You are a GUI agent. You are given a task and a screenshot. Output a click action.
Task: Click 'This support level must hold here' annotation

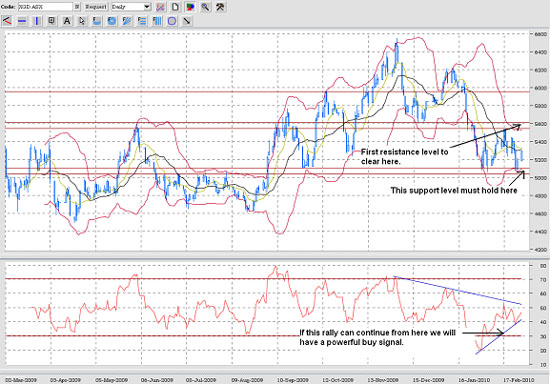point(454,190)
